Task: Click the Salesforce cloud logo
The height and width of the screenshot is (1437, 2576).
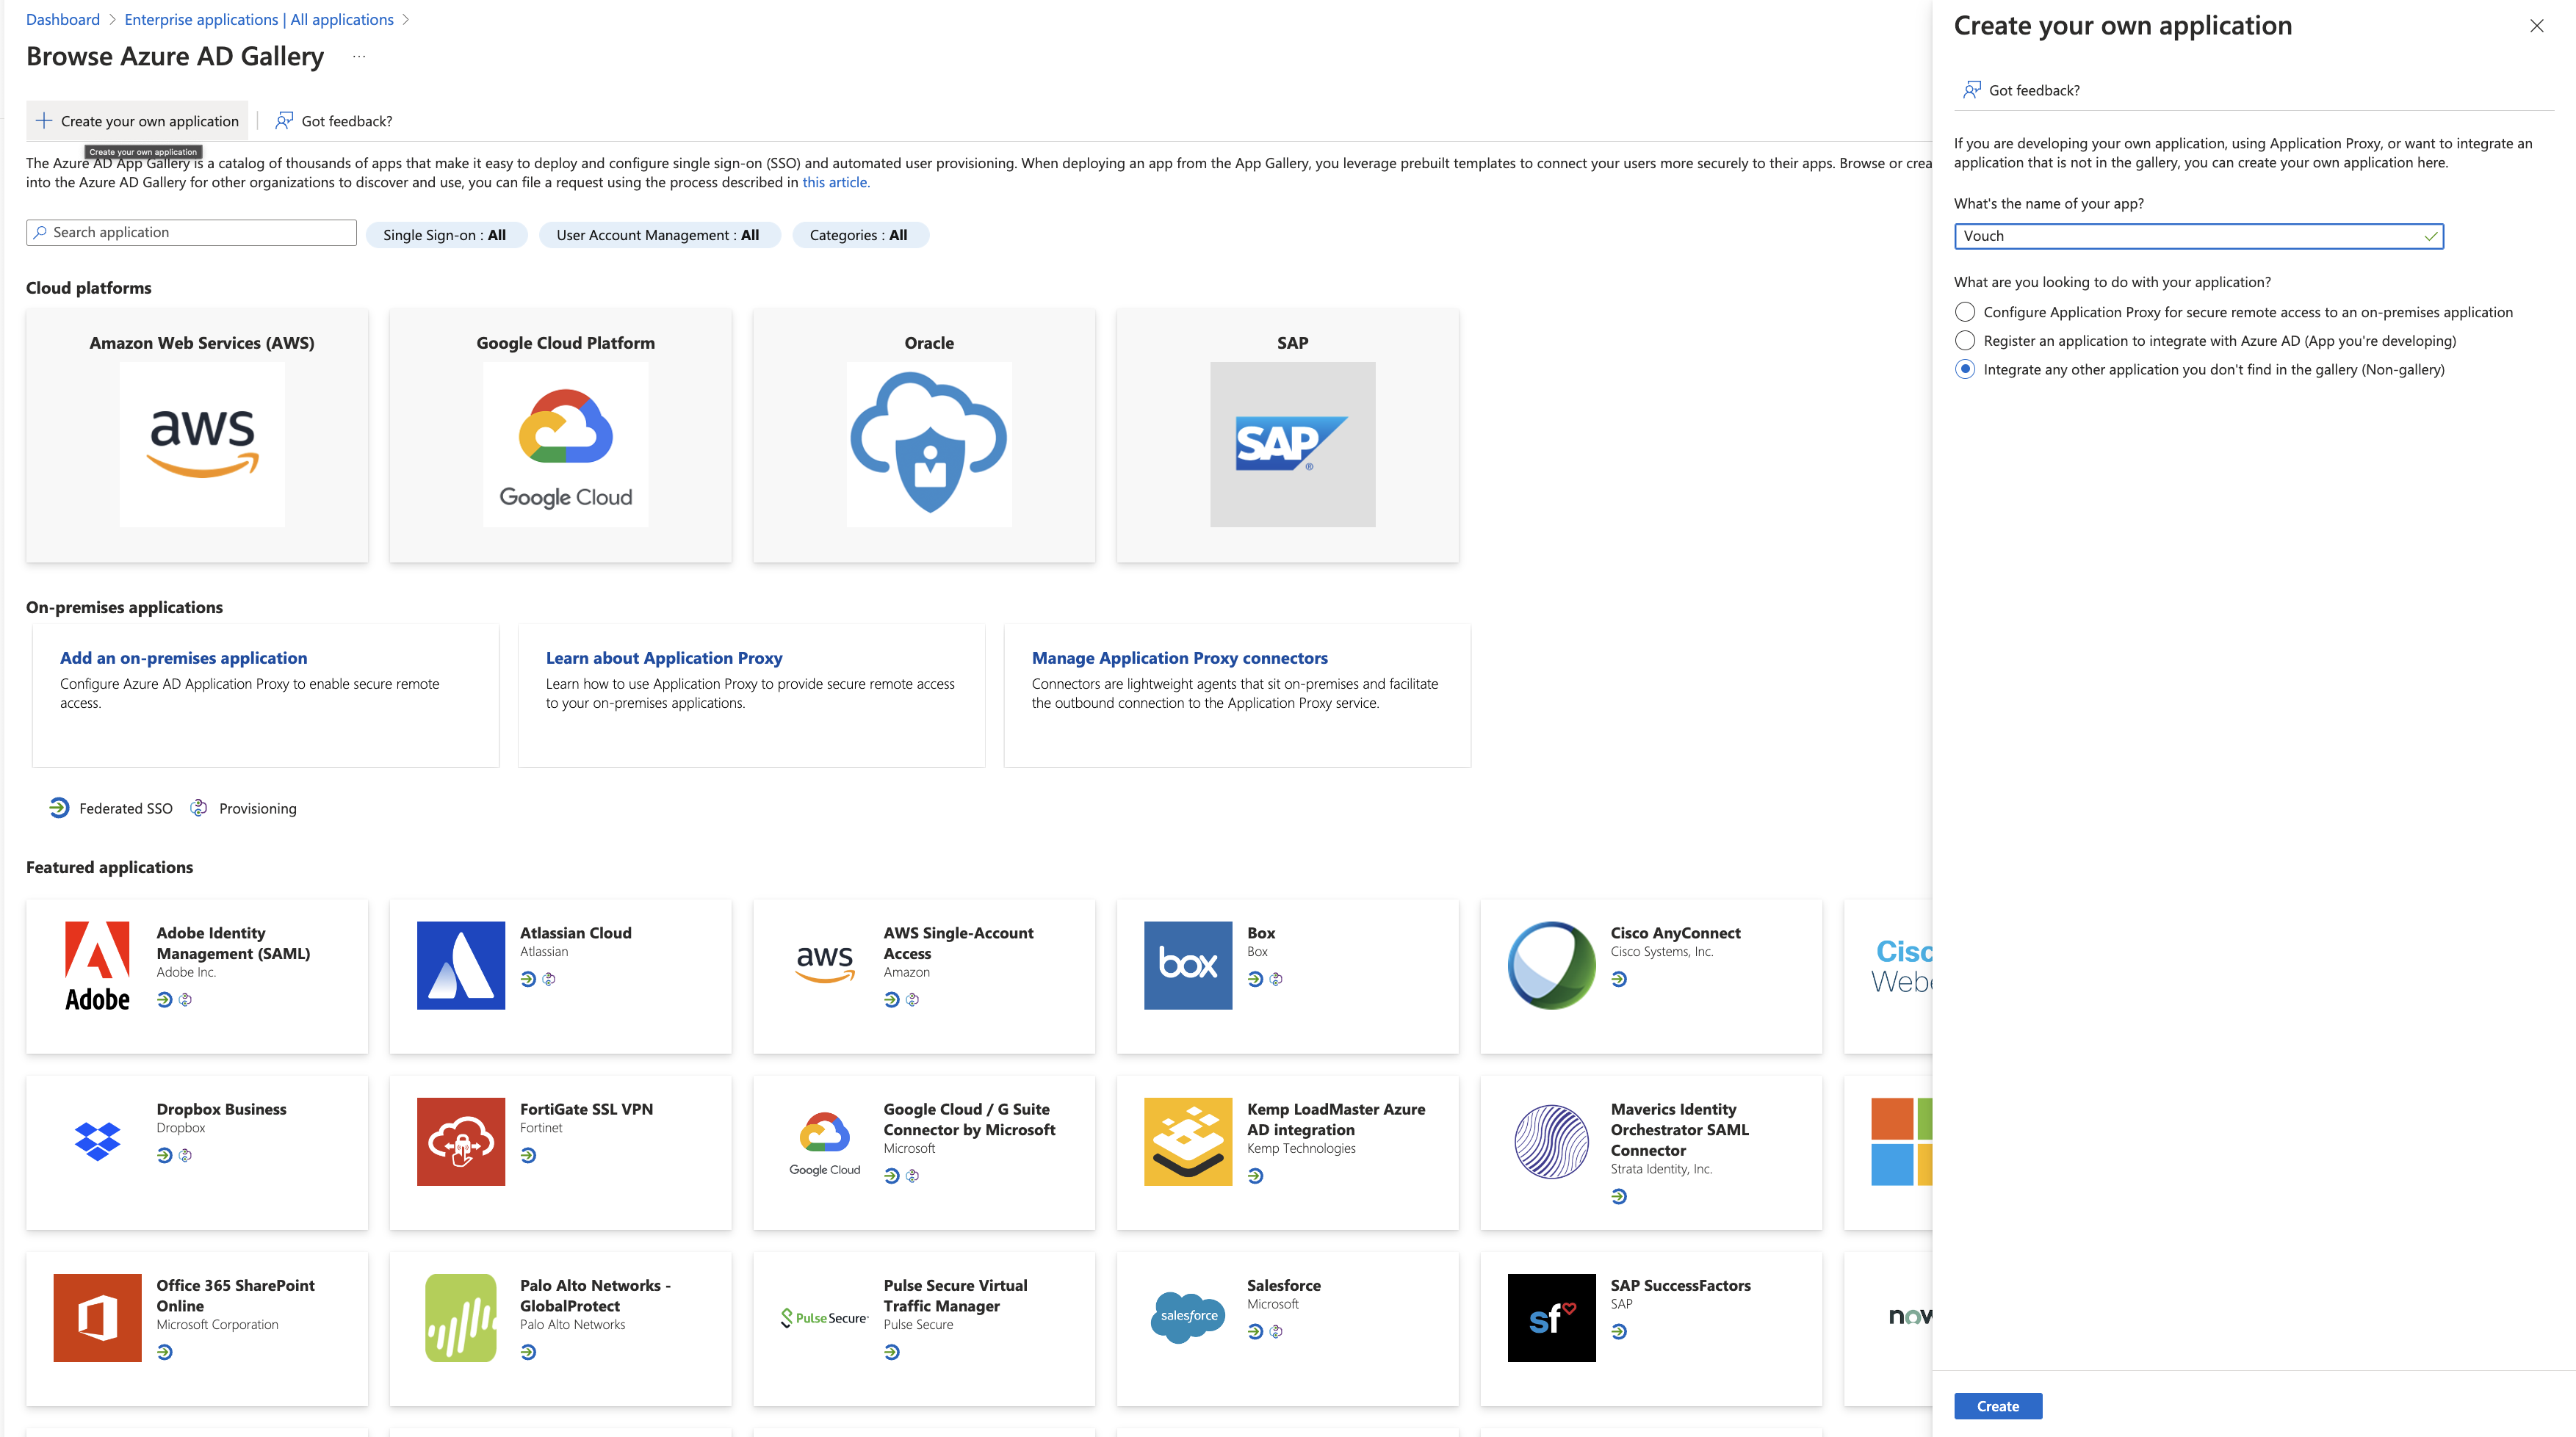Action: (x=1187, y=1317)
